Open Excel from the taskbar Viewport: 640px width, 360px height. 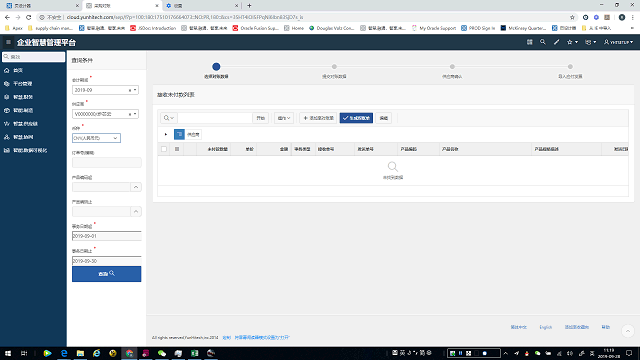click(x=194, y=353)
